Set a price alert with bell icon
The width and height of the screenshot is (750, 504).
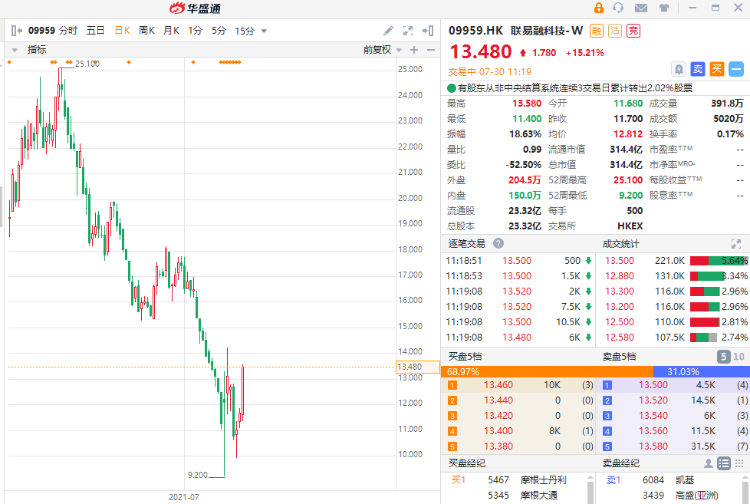[x=679, y=69]
